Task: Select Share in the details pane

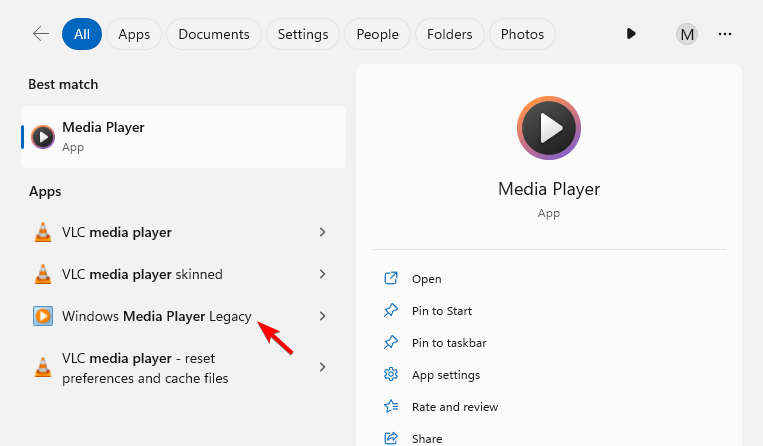Action: [x=427, y=439]
